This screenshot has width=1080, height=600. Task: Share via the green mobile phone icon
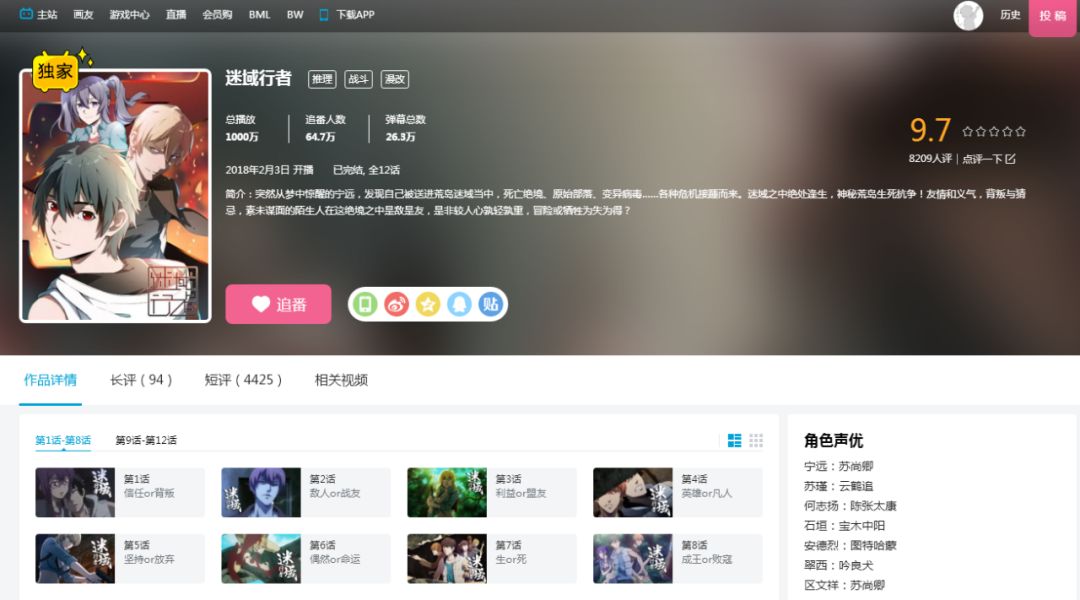pos(365,304)
